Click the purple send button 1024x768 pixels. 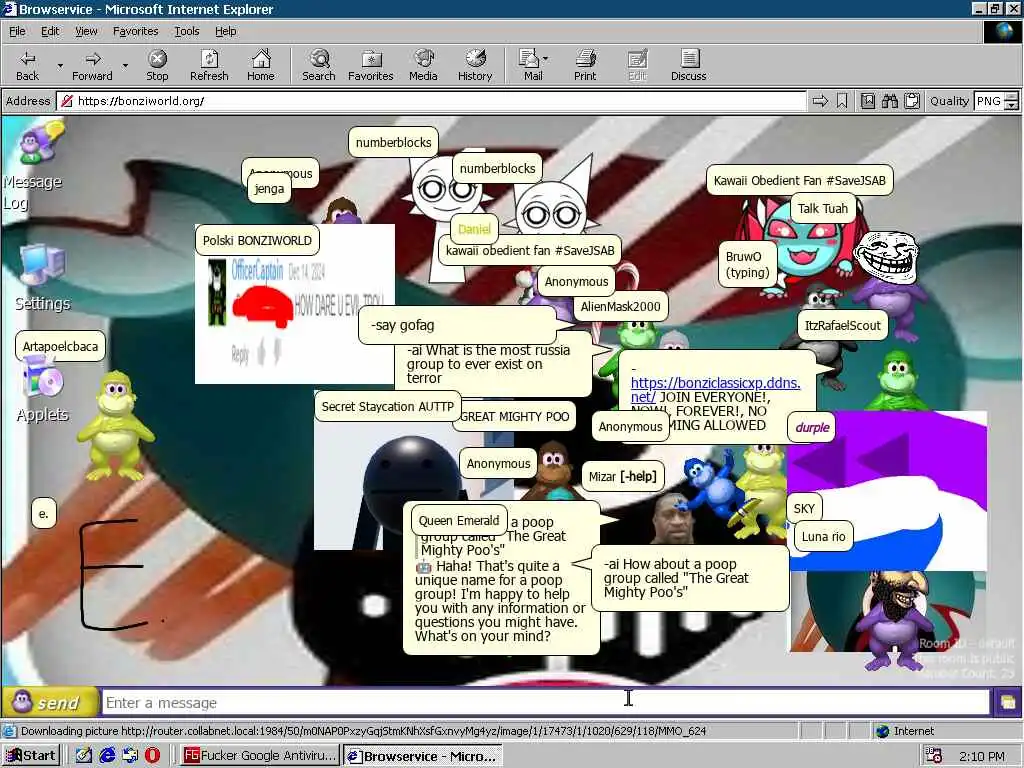50,703
